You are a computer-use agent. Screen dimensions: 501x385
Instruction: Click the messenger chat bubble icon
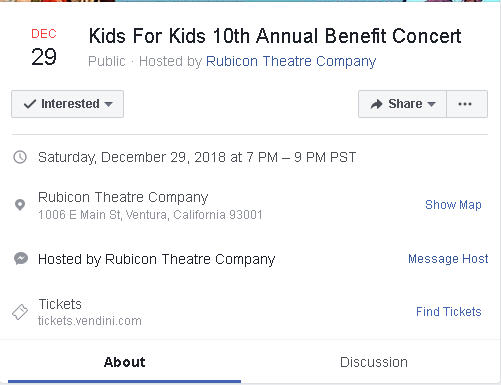[21, 259]
